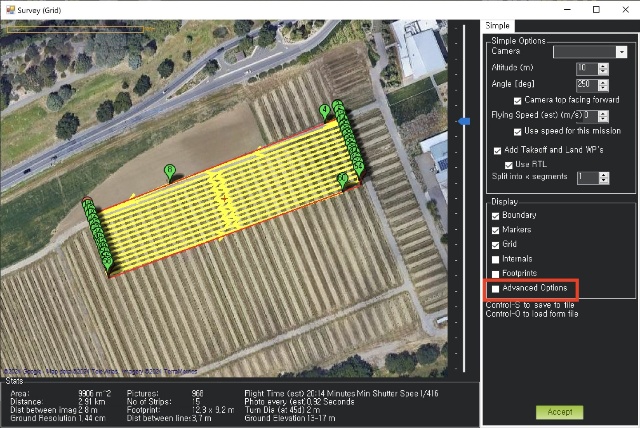This screenshot has height=428, width=640.
Task: Hide the Boundary display layer
Action: [x=495, y=216]
